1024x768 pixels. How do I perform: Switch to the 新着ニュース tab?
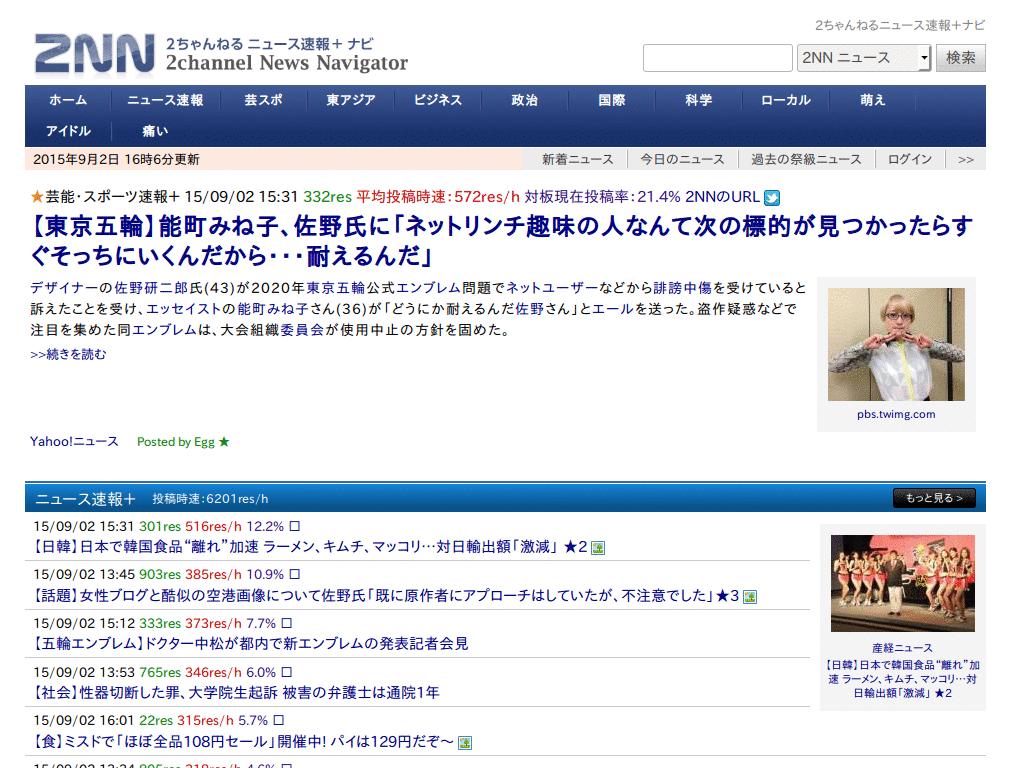point(577,159)
